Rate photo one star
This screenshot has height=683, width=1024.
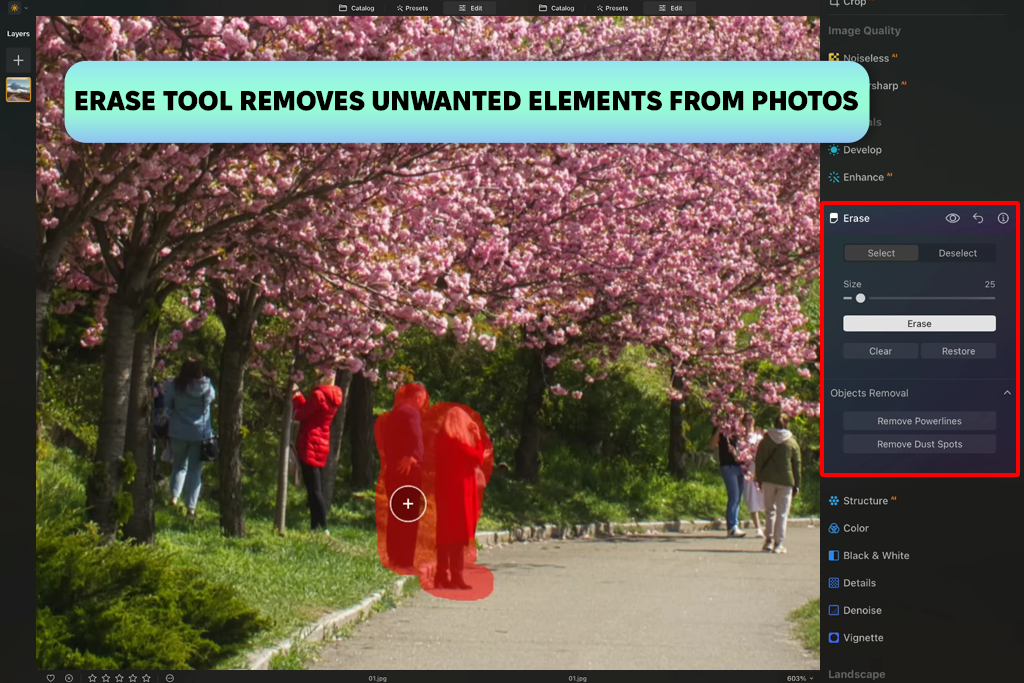click(92, 678)
